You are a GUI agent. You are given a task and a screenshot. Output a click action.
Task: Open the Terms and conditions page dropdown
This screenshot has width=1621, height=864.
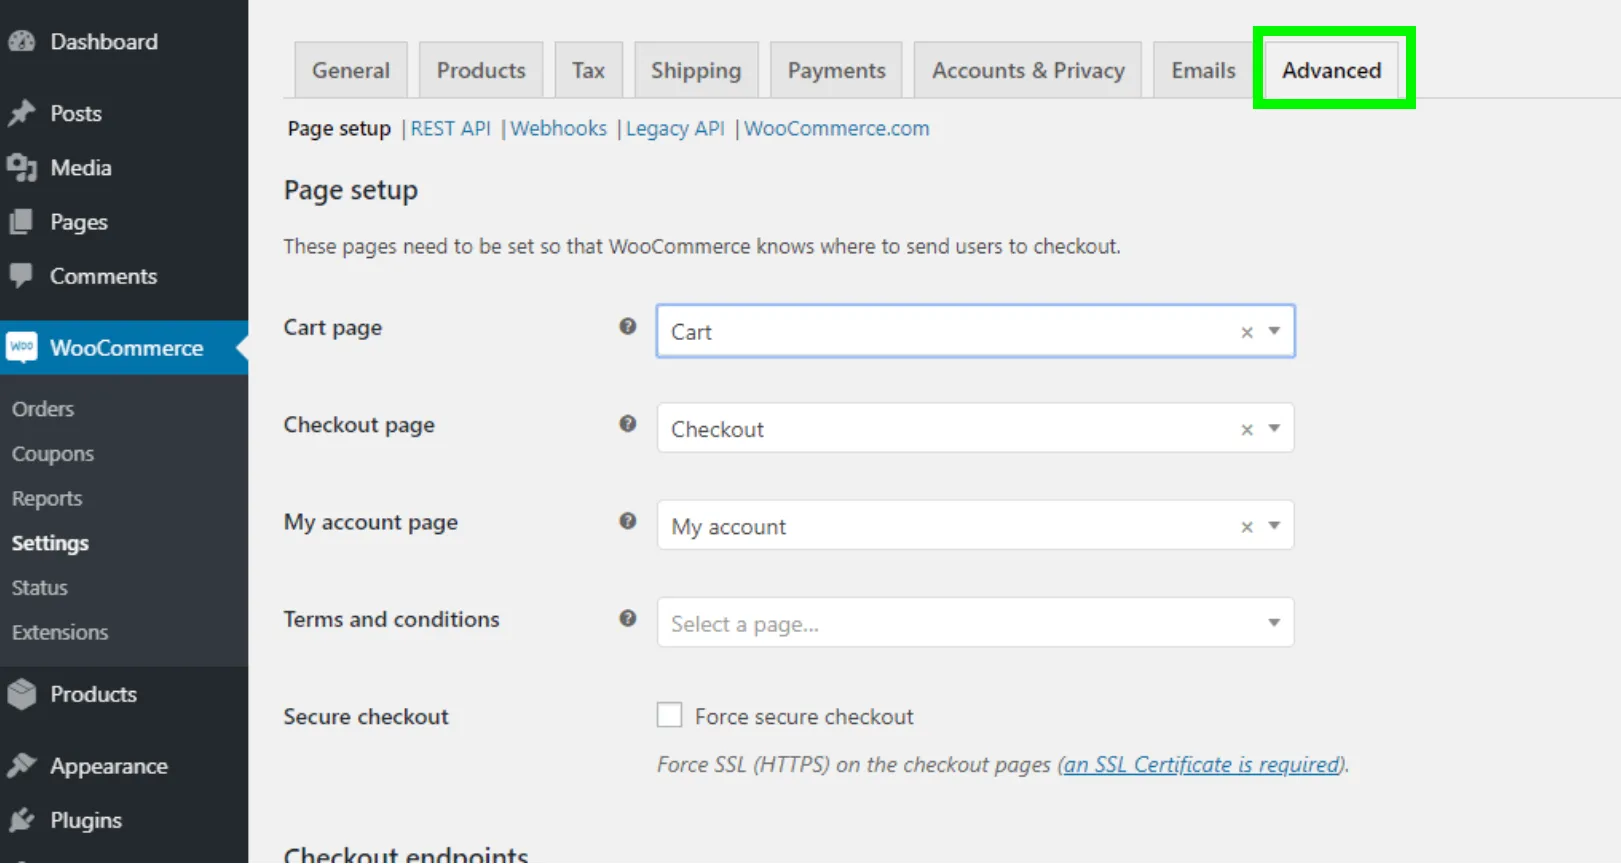pyautogui.click(x=975, y=622)
